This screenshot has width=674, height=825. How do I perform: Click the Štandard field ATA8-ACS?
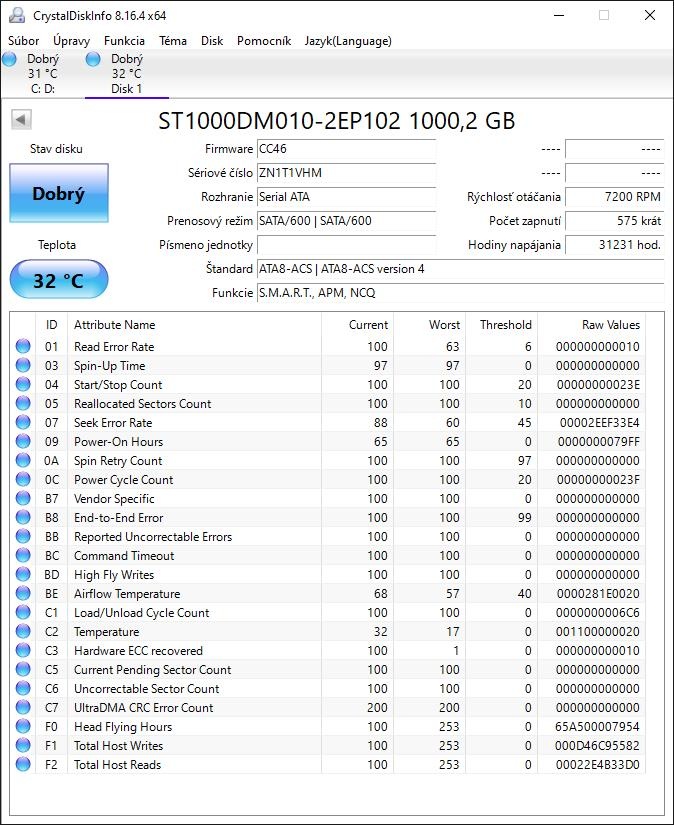460,269
